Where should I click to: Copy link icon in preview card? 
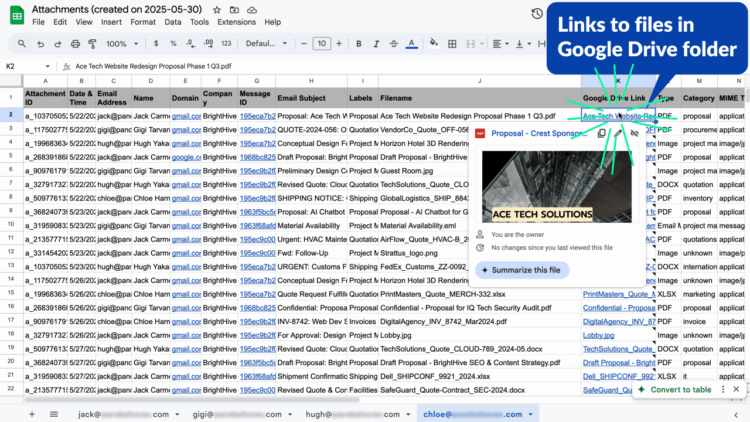(602, 133)
